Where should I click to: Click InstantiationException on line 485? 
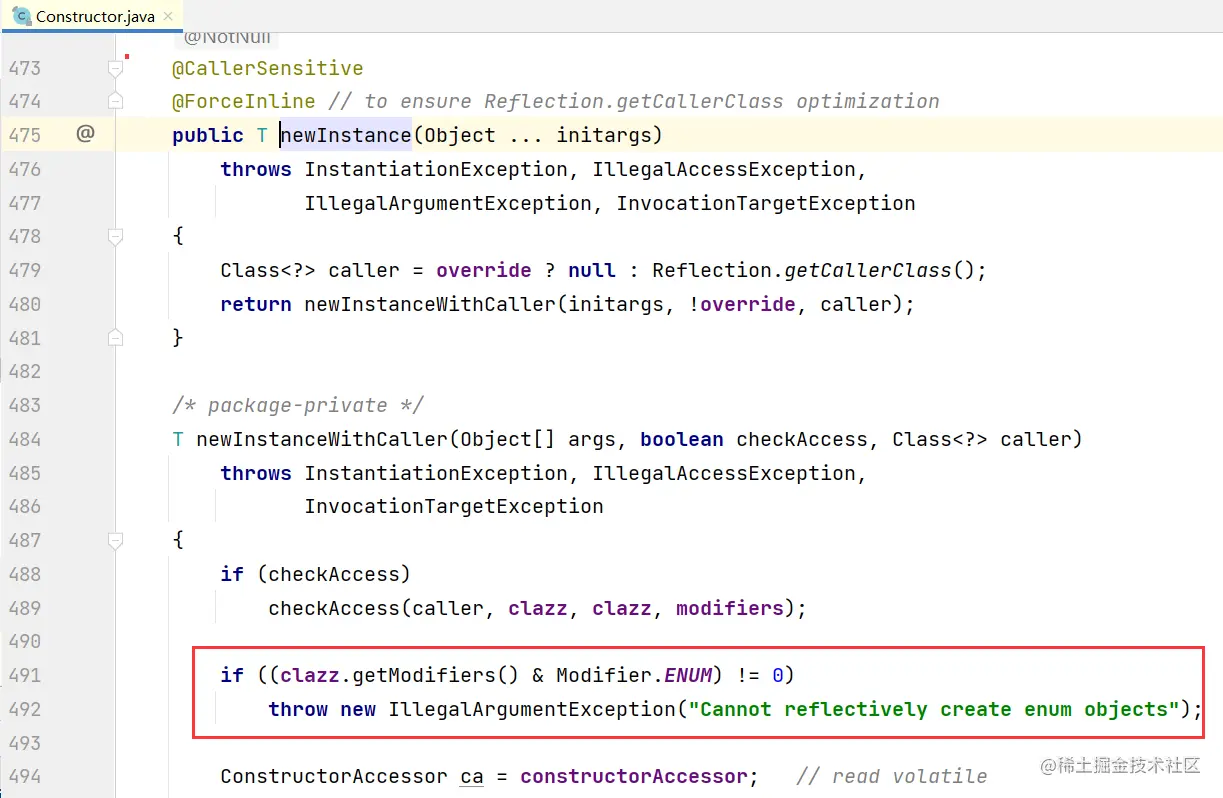pyautogui.click(x=436, y=473)
